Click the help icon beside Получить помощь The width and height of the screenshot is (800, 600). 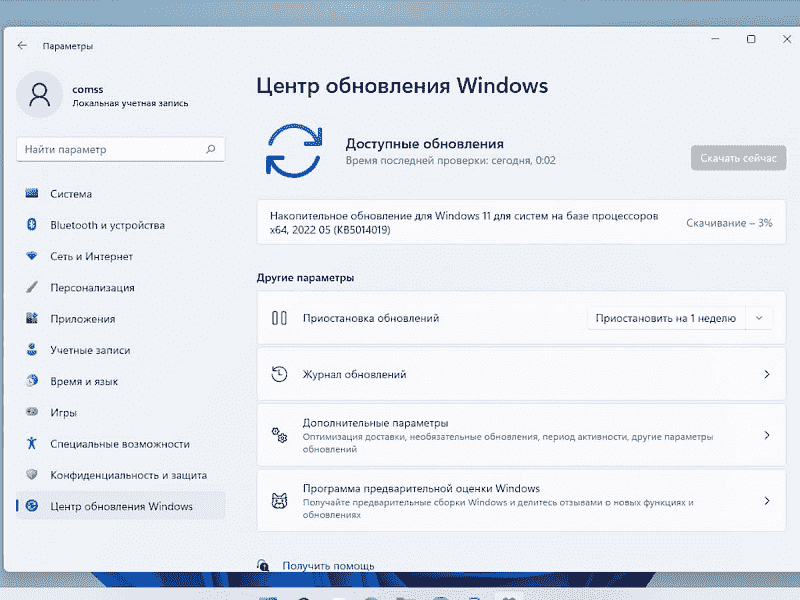[x=263, y=565]
